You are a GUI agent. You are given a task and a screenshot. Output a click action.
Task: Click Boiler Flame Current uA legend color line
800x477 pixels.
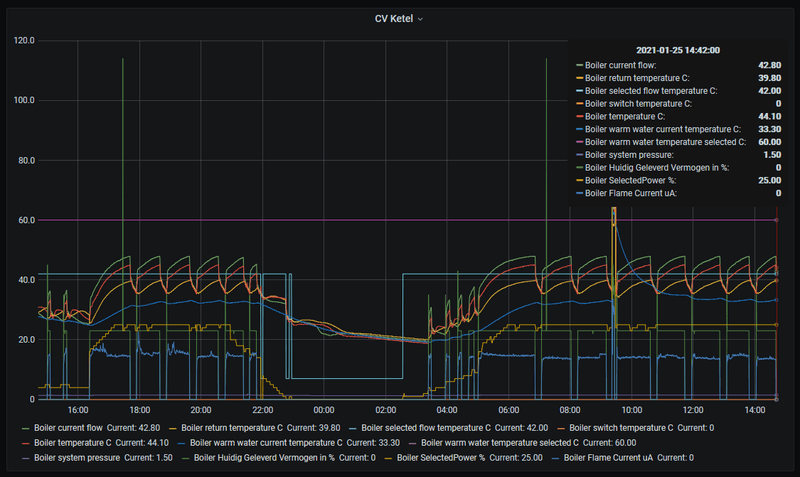coord(556,458)
